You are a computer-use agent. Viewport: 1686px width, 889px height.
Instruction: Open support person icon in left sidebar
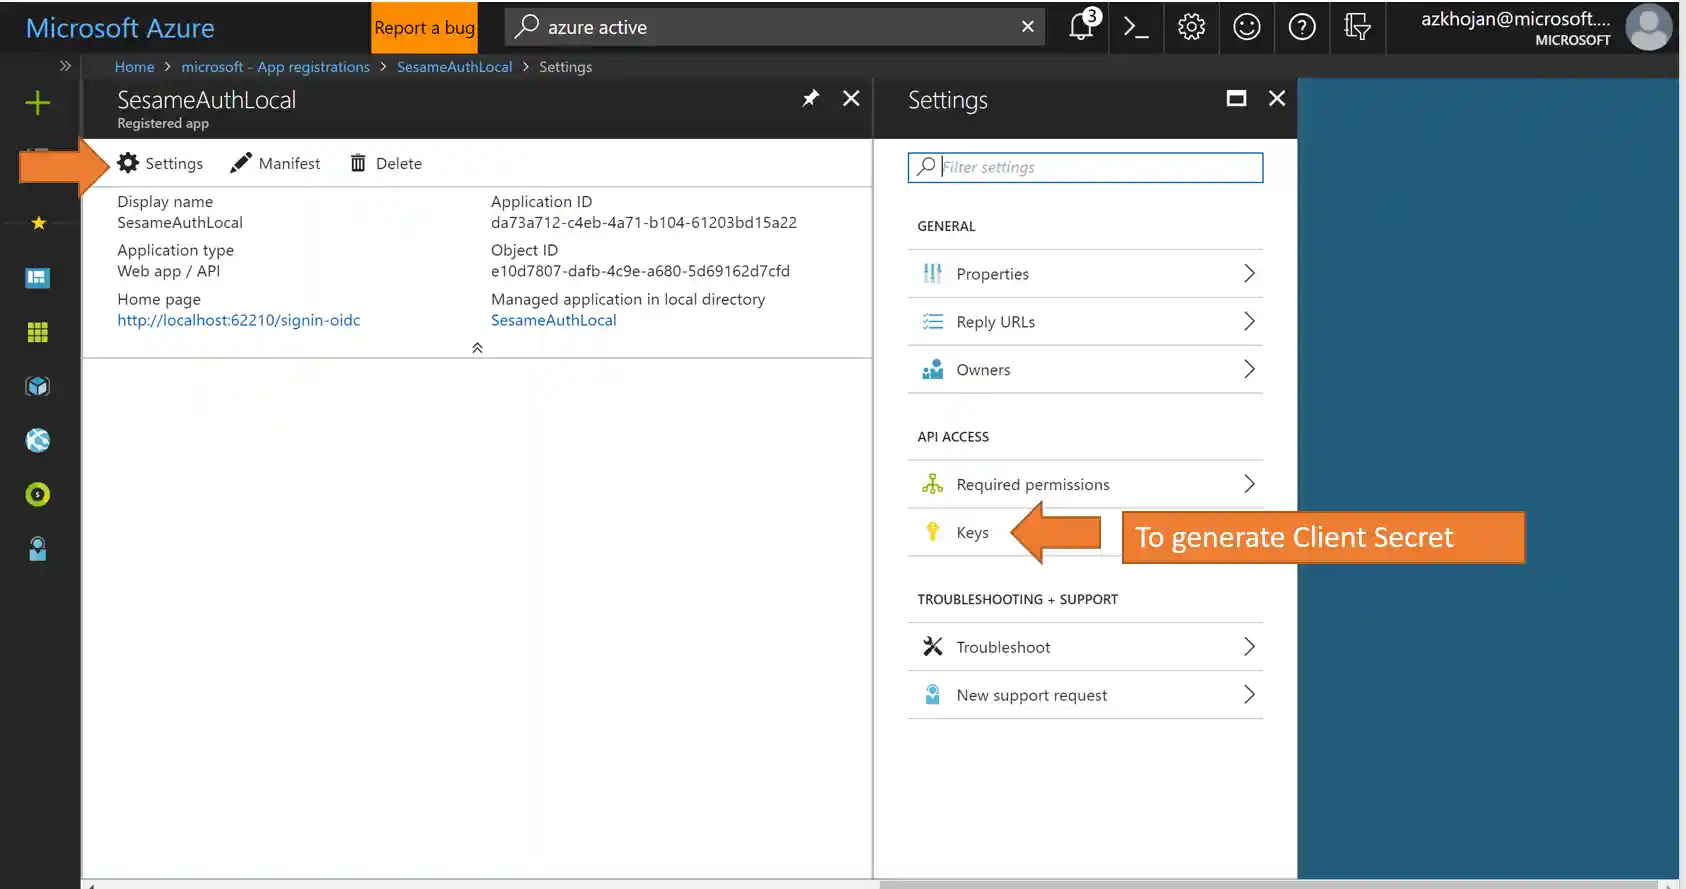point(38,548)
